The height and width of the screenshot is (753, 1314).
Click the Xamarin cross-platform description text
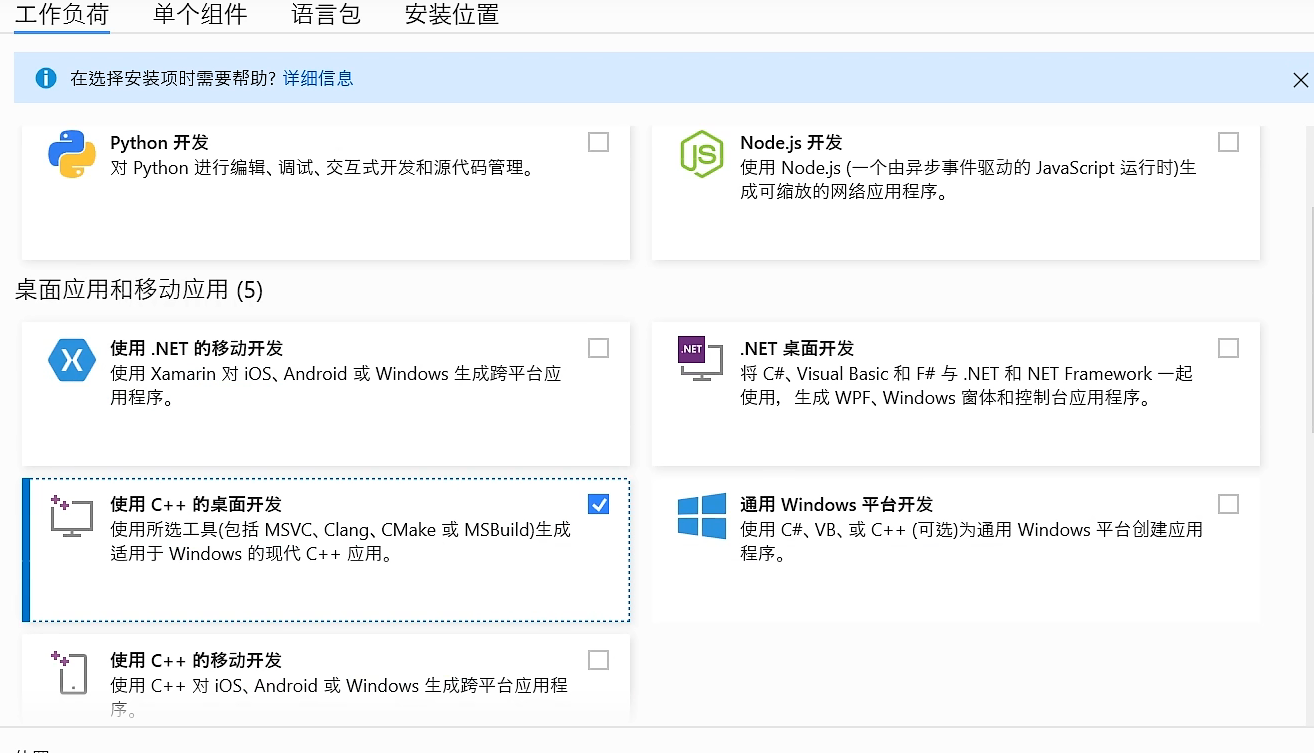click(336, 385)
